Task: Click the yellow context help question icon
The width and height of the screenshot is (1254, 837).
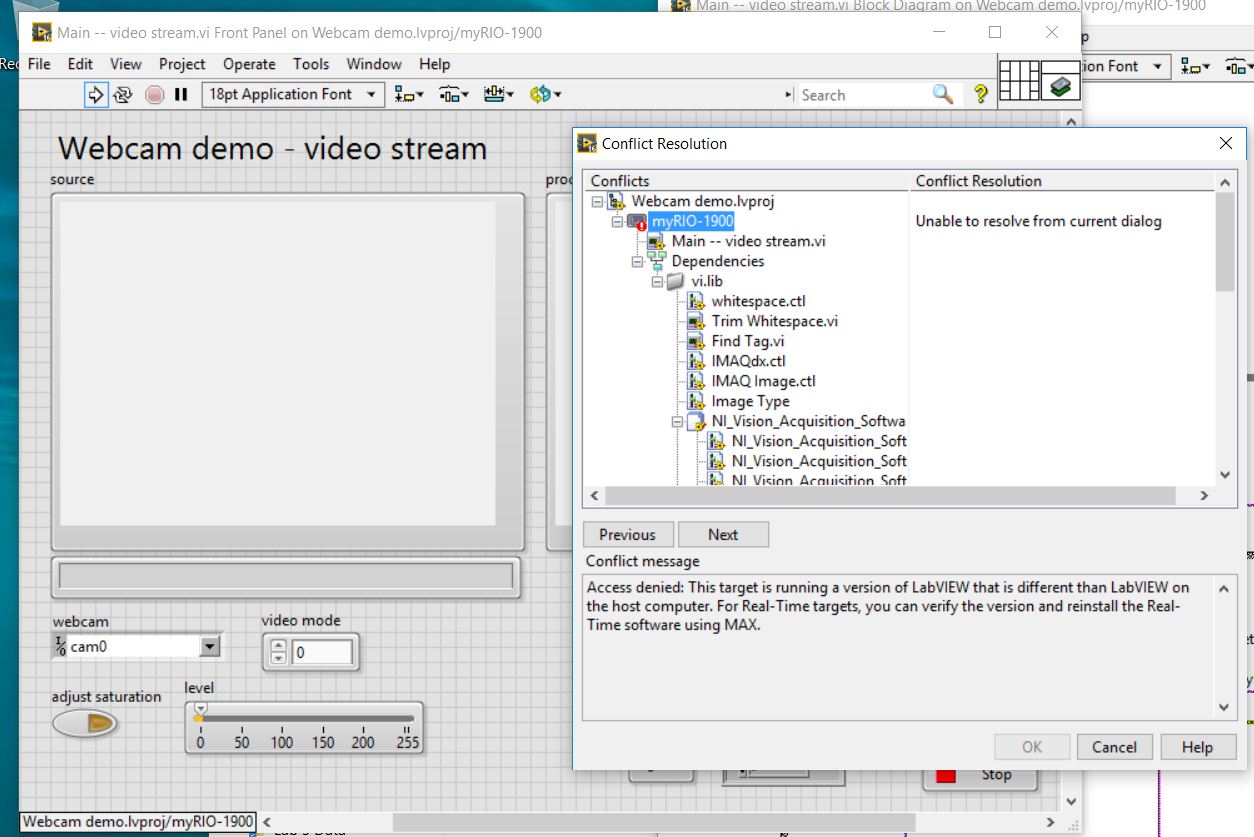Action: [x=980, y=94]
